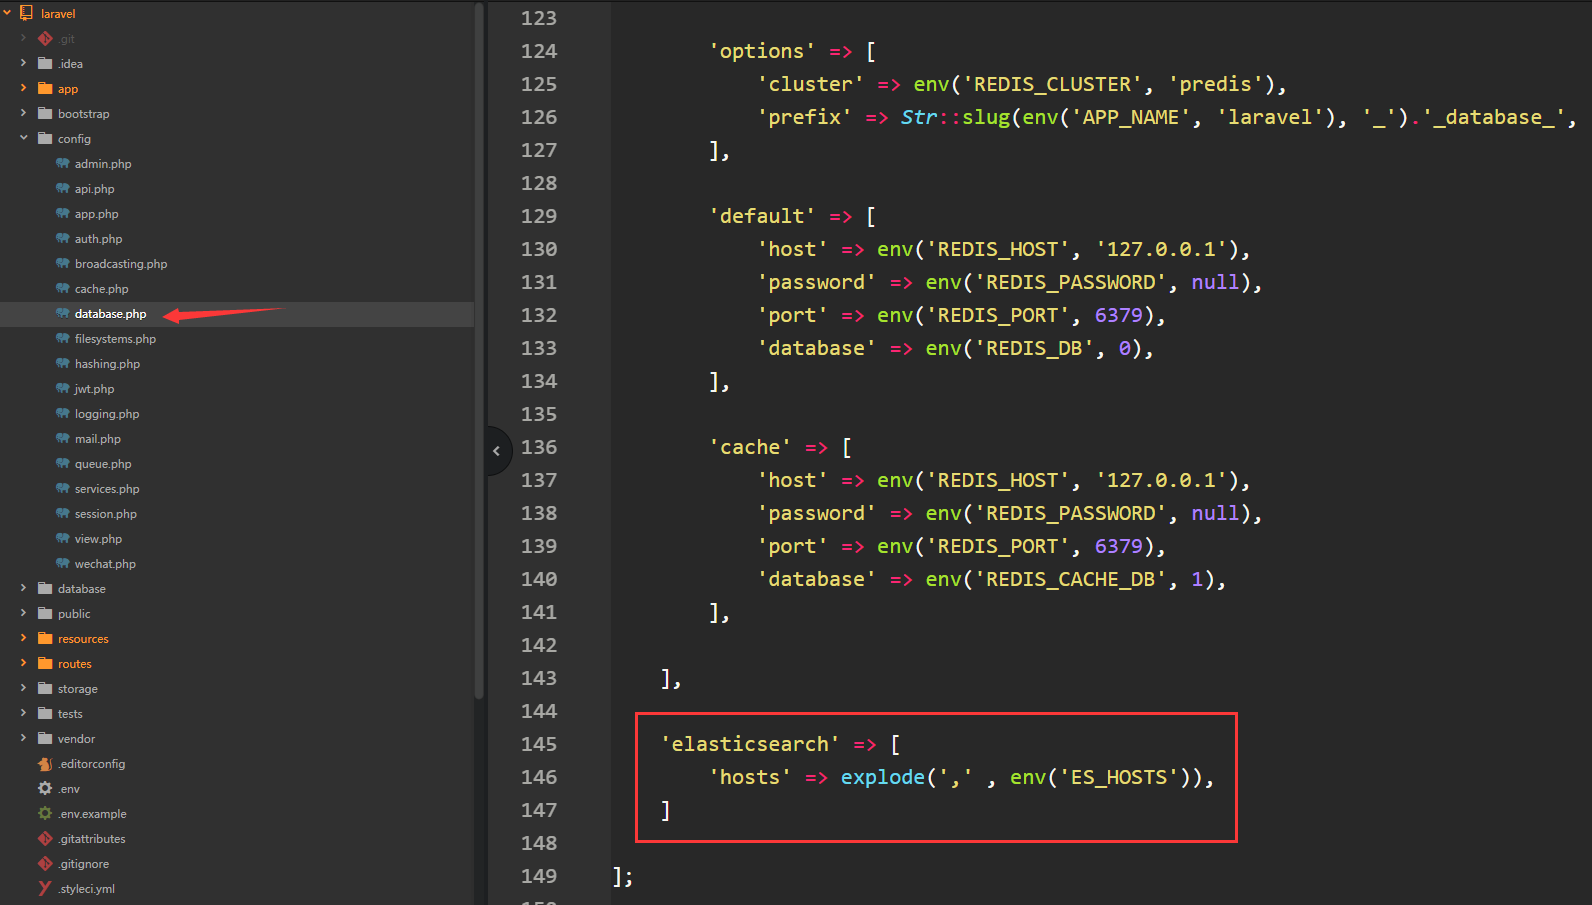Open session.php in the file tree
Image resolution: width=1592 pixels, height=905 pixels.
105,514
